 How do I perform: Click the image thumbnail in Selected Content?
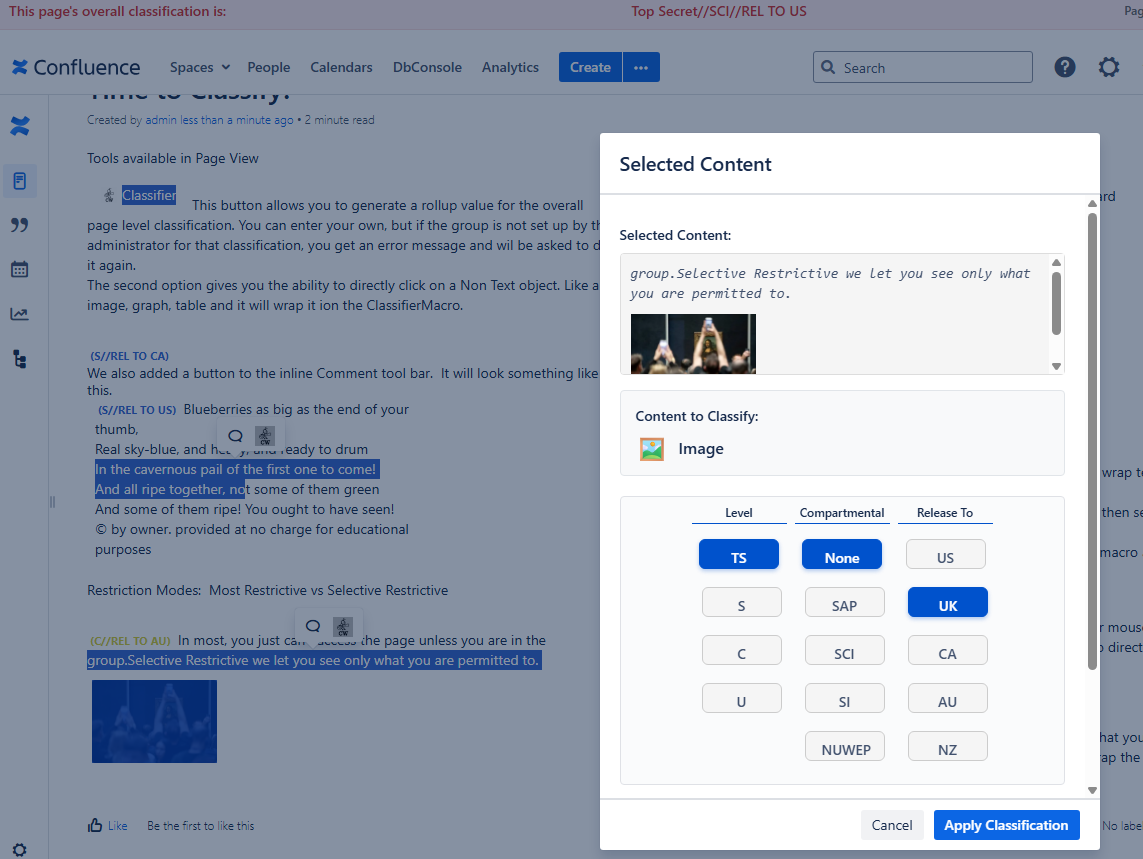tap(693, 343)
